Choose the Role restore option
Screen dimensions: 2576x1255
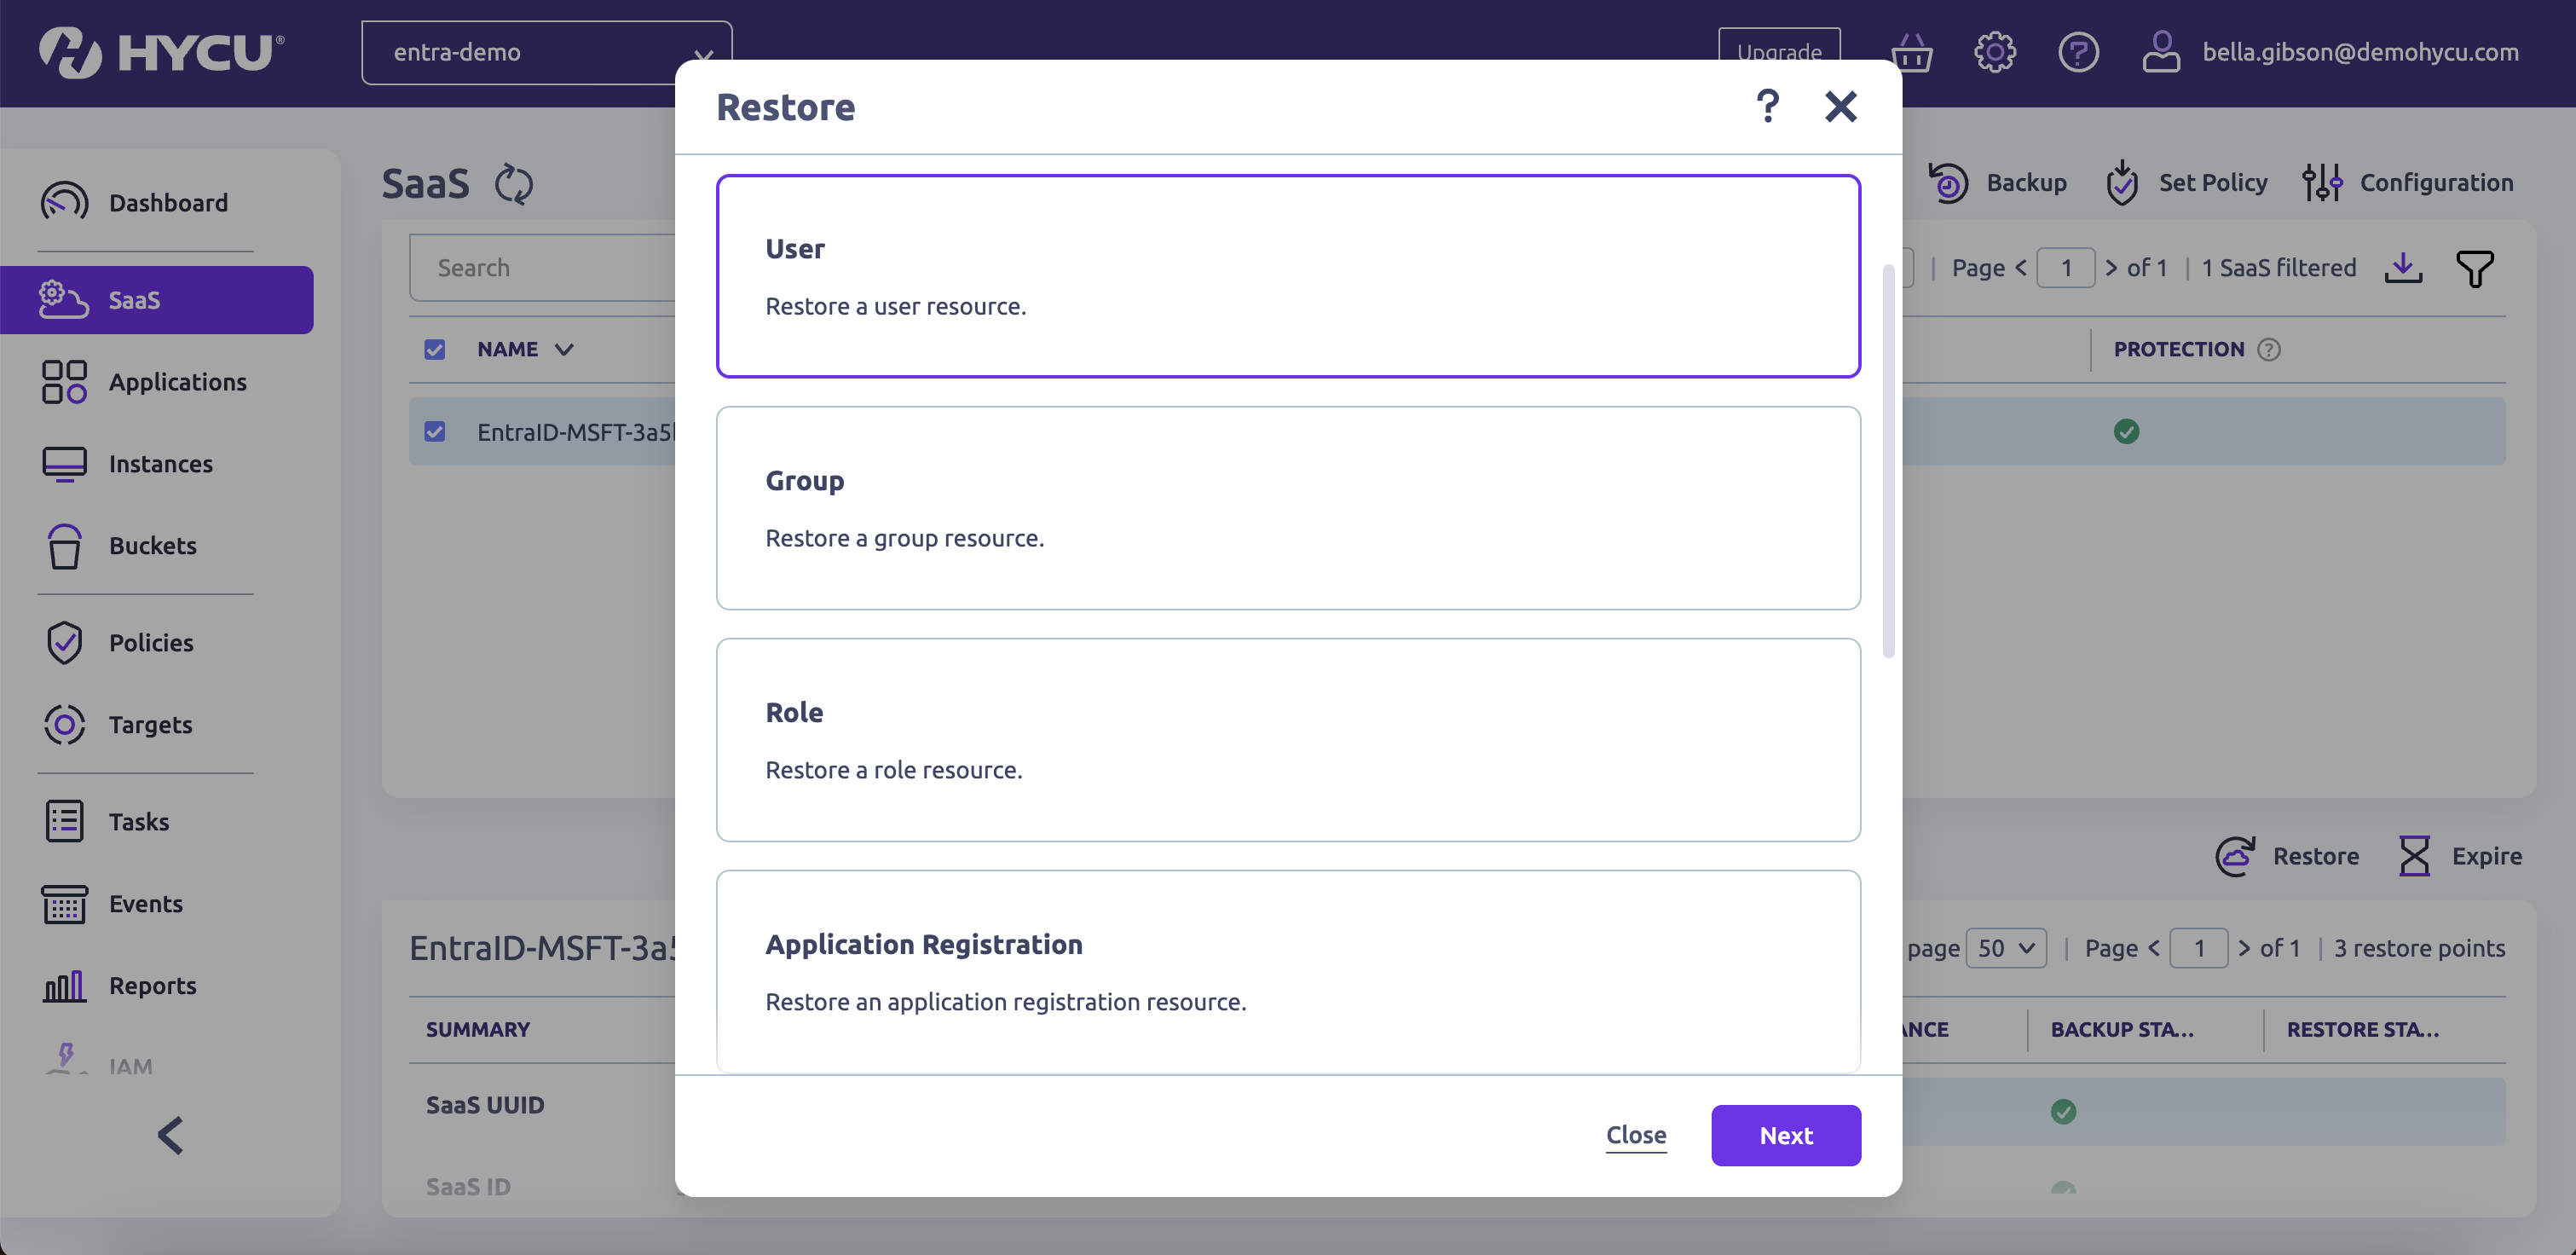[x=1287, y=740]
